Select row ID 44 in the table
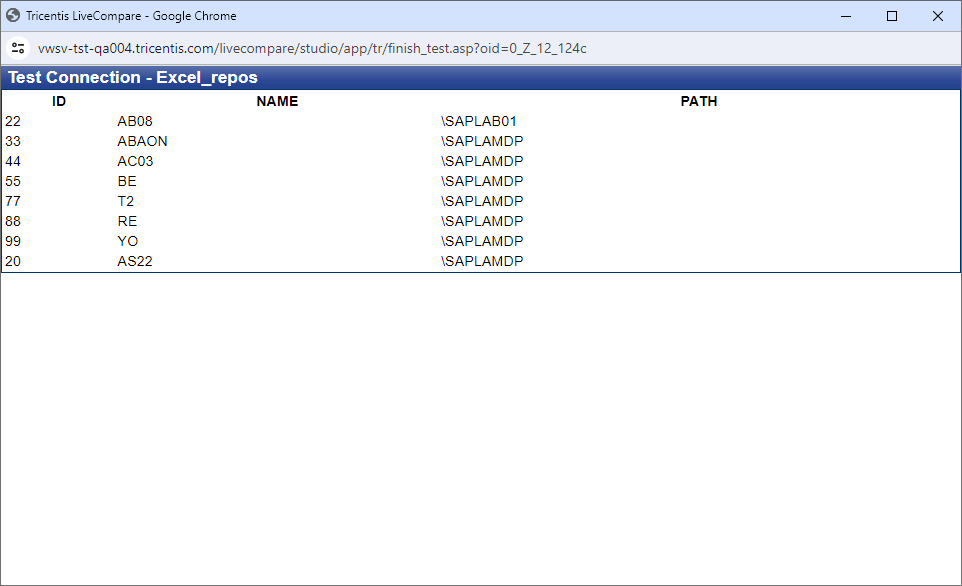 click(x=13, y=161)
